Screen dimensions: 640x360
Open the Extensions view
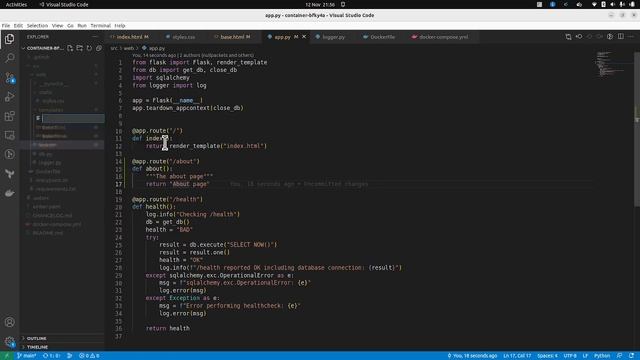tap(10, 116)
